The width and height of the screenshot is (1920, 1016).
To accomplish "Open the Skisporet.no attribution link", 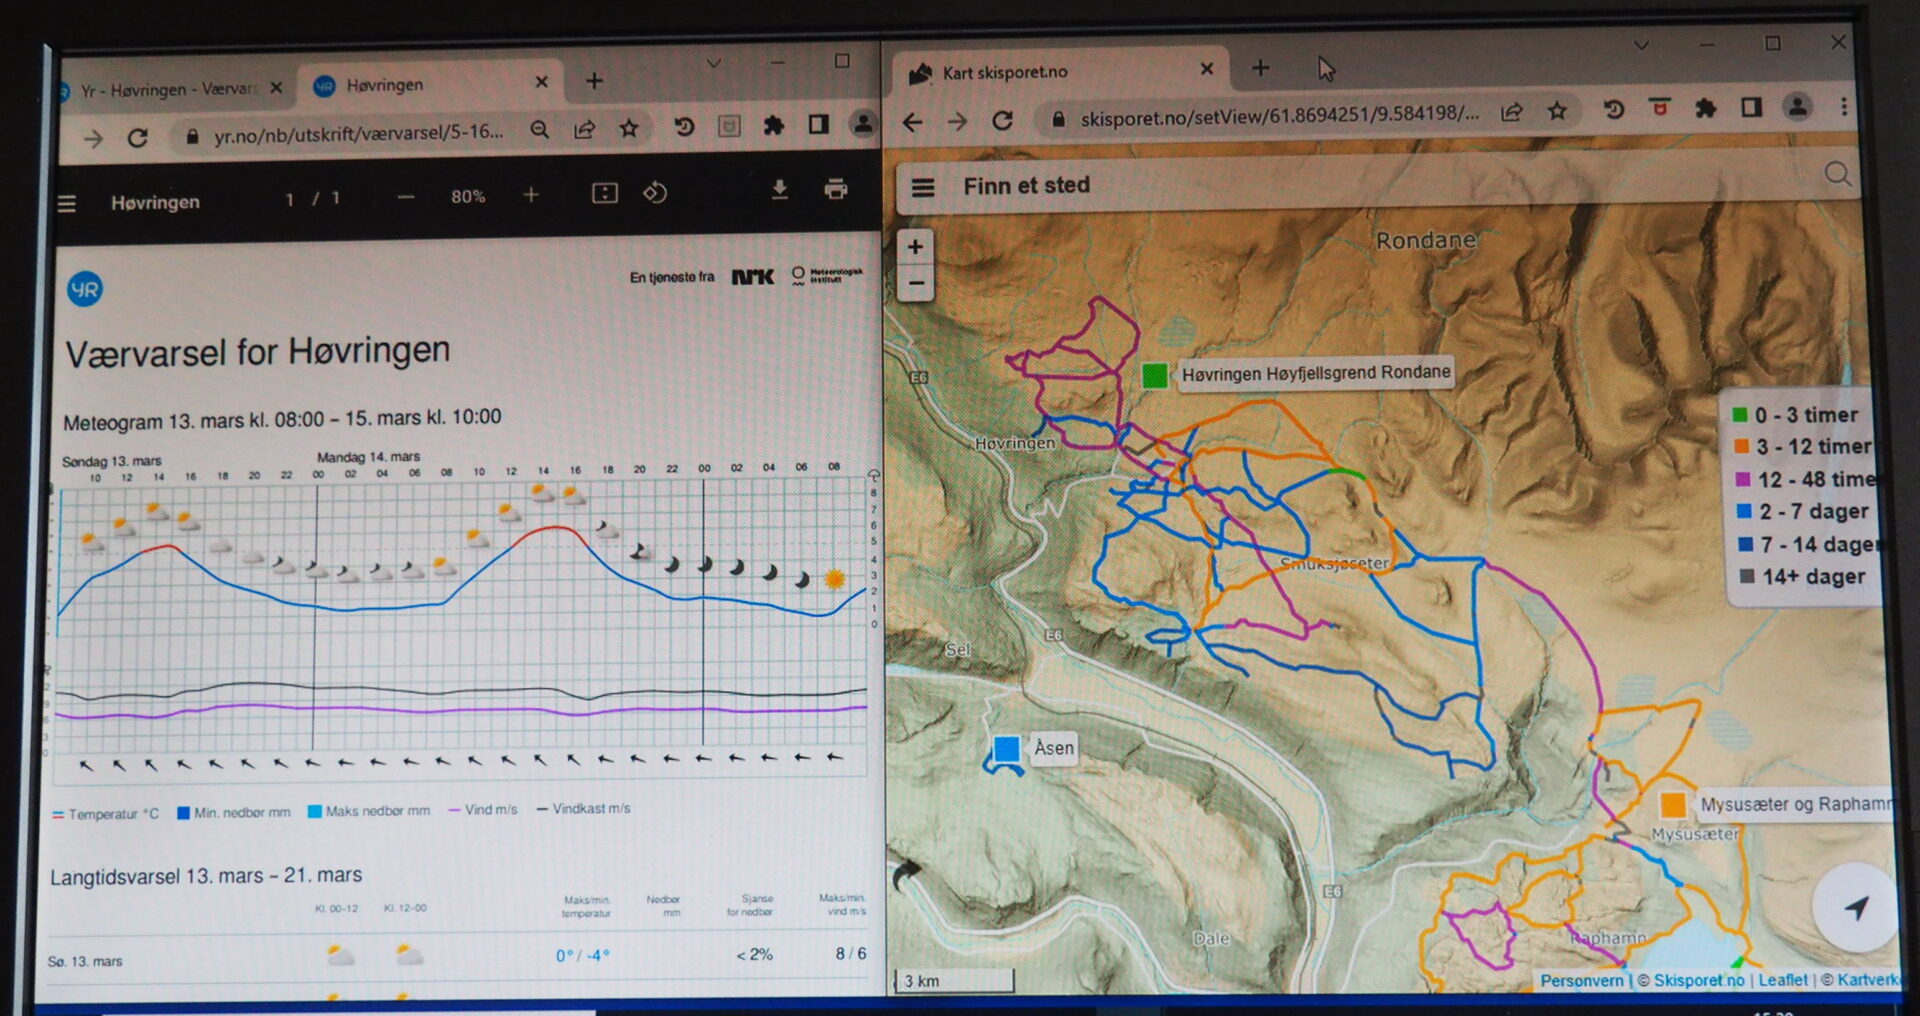I will pyautogui.click(x=1699, y=980).
